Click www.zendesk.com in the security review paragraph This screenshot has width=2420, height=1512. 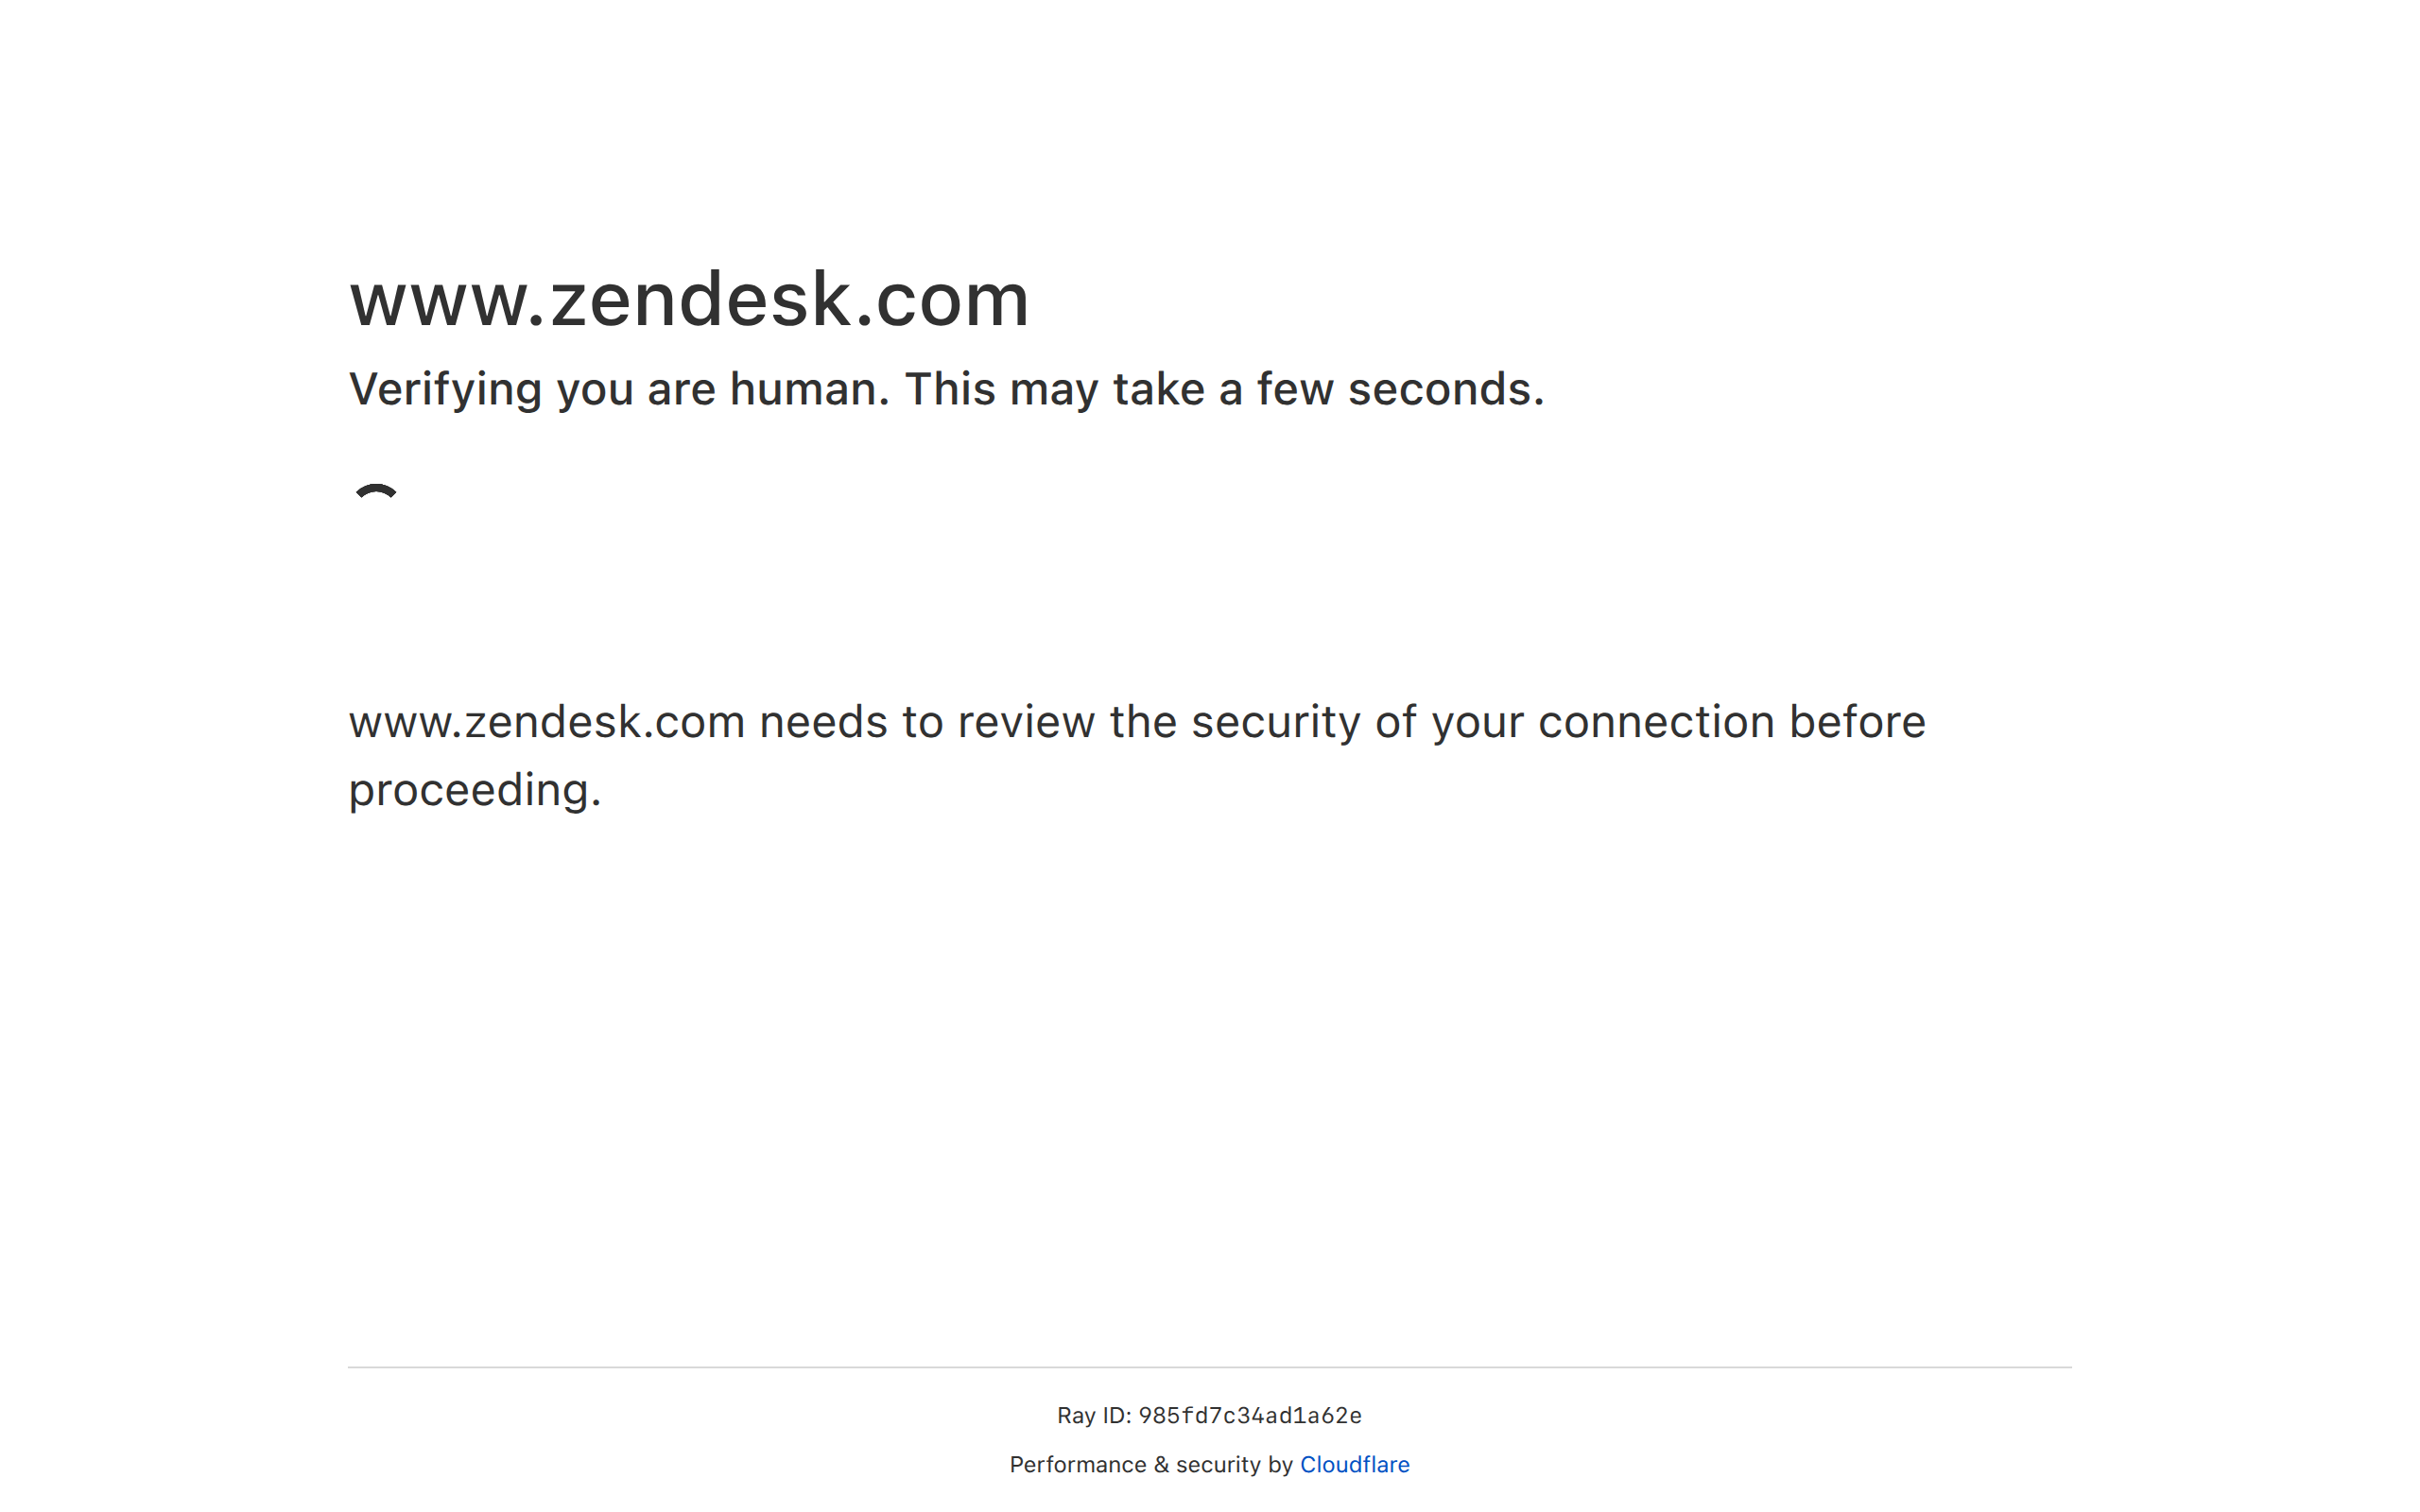[547, 722]
